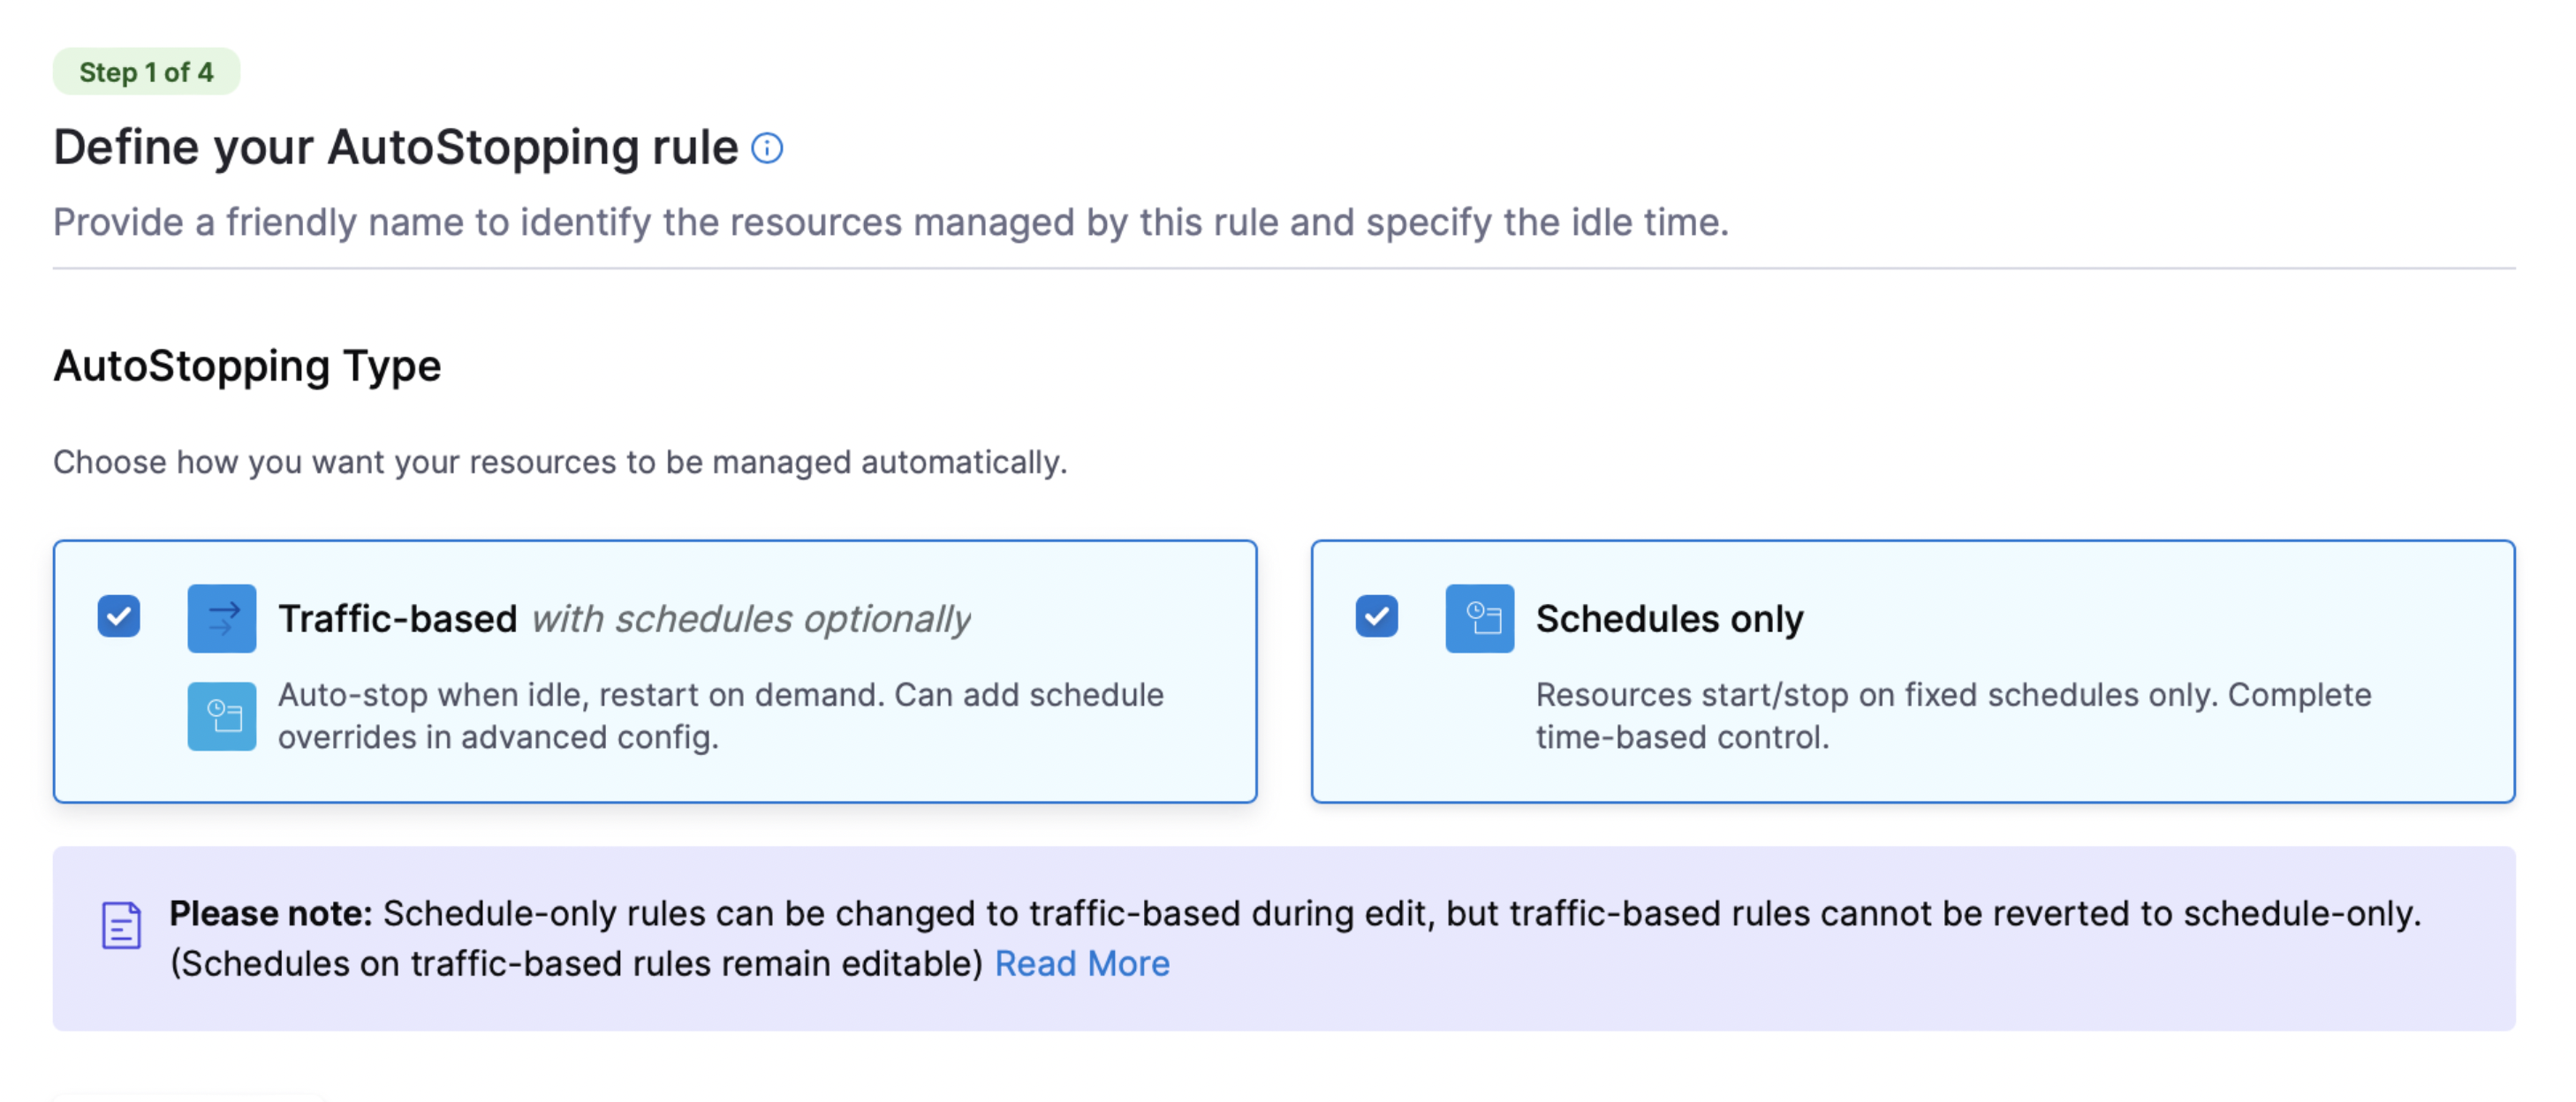The width and height of the screenshot is (2576, 1102).
Task: Click the info icon beside the rule title
Action: 767,149
